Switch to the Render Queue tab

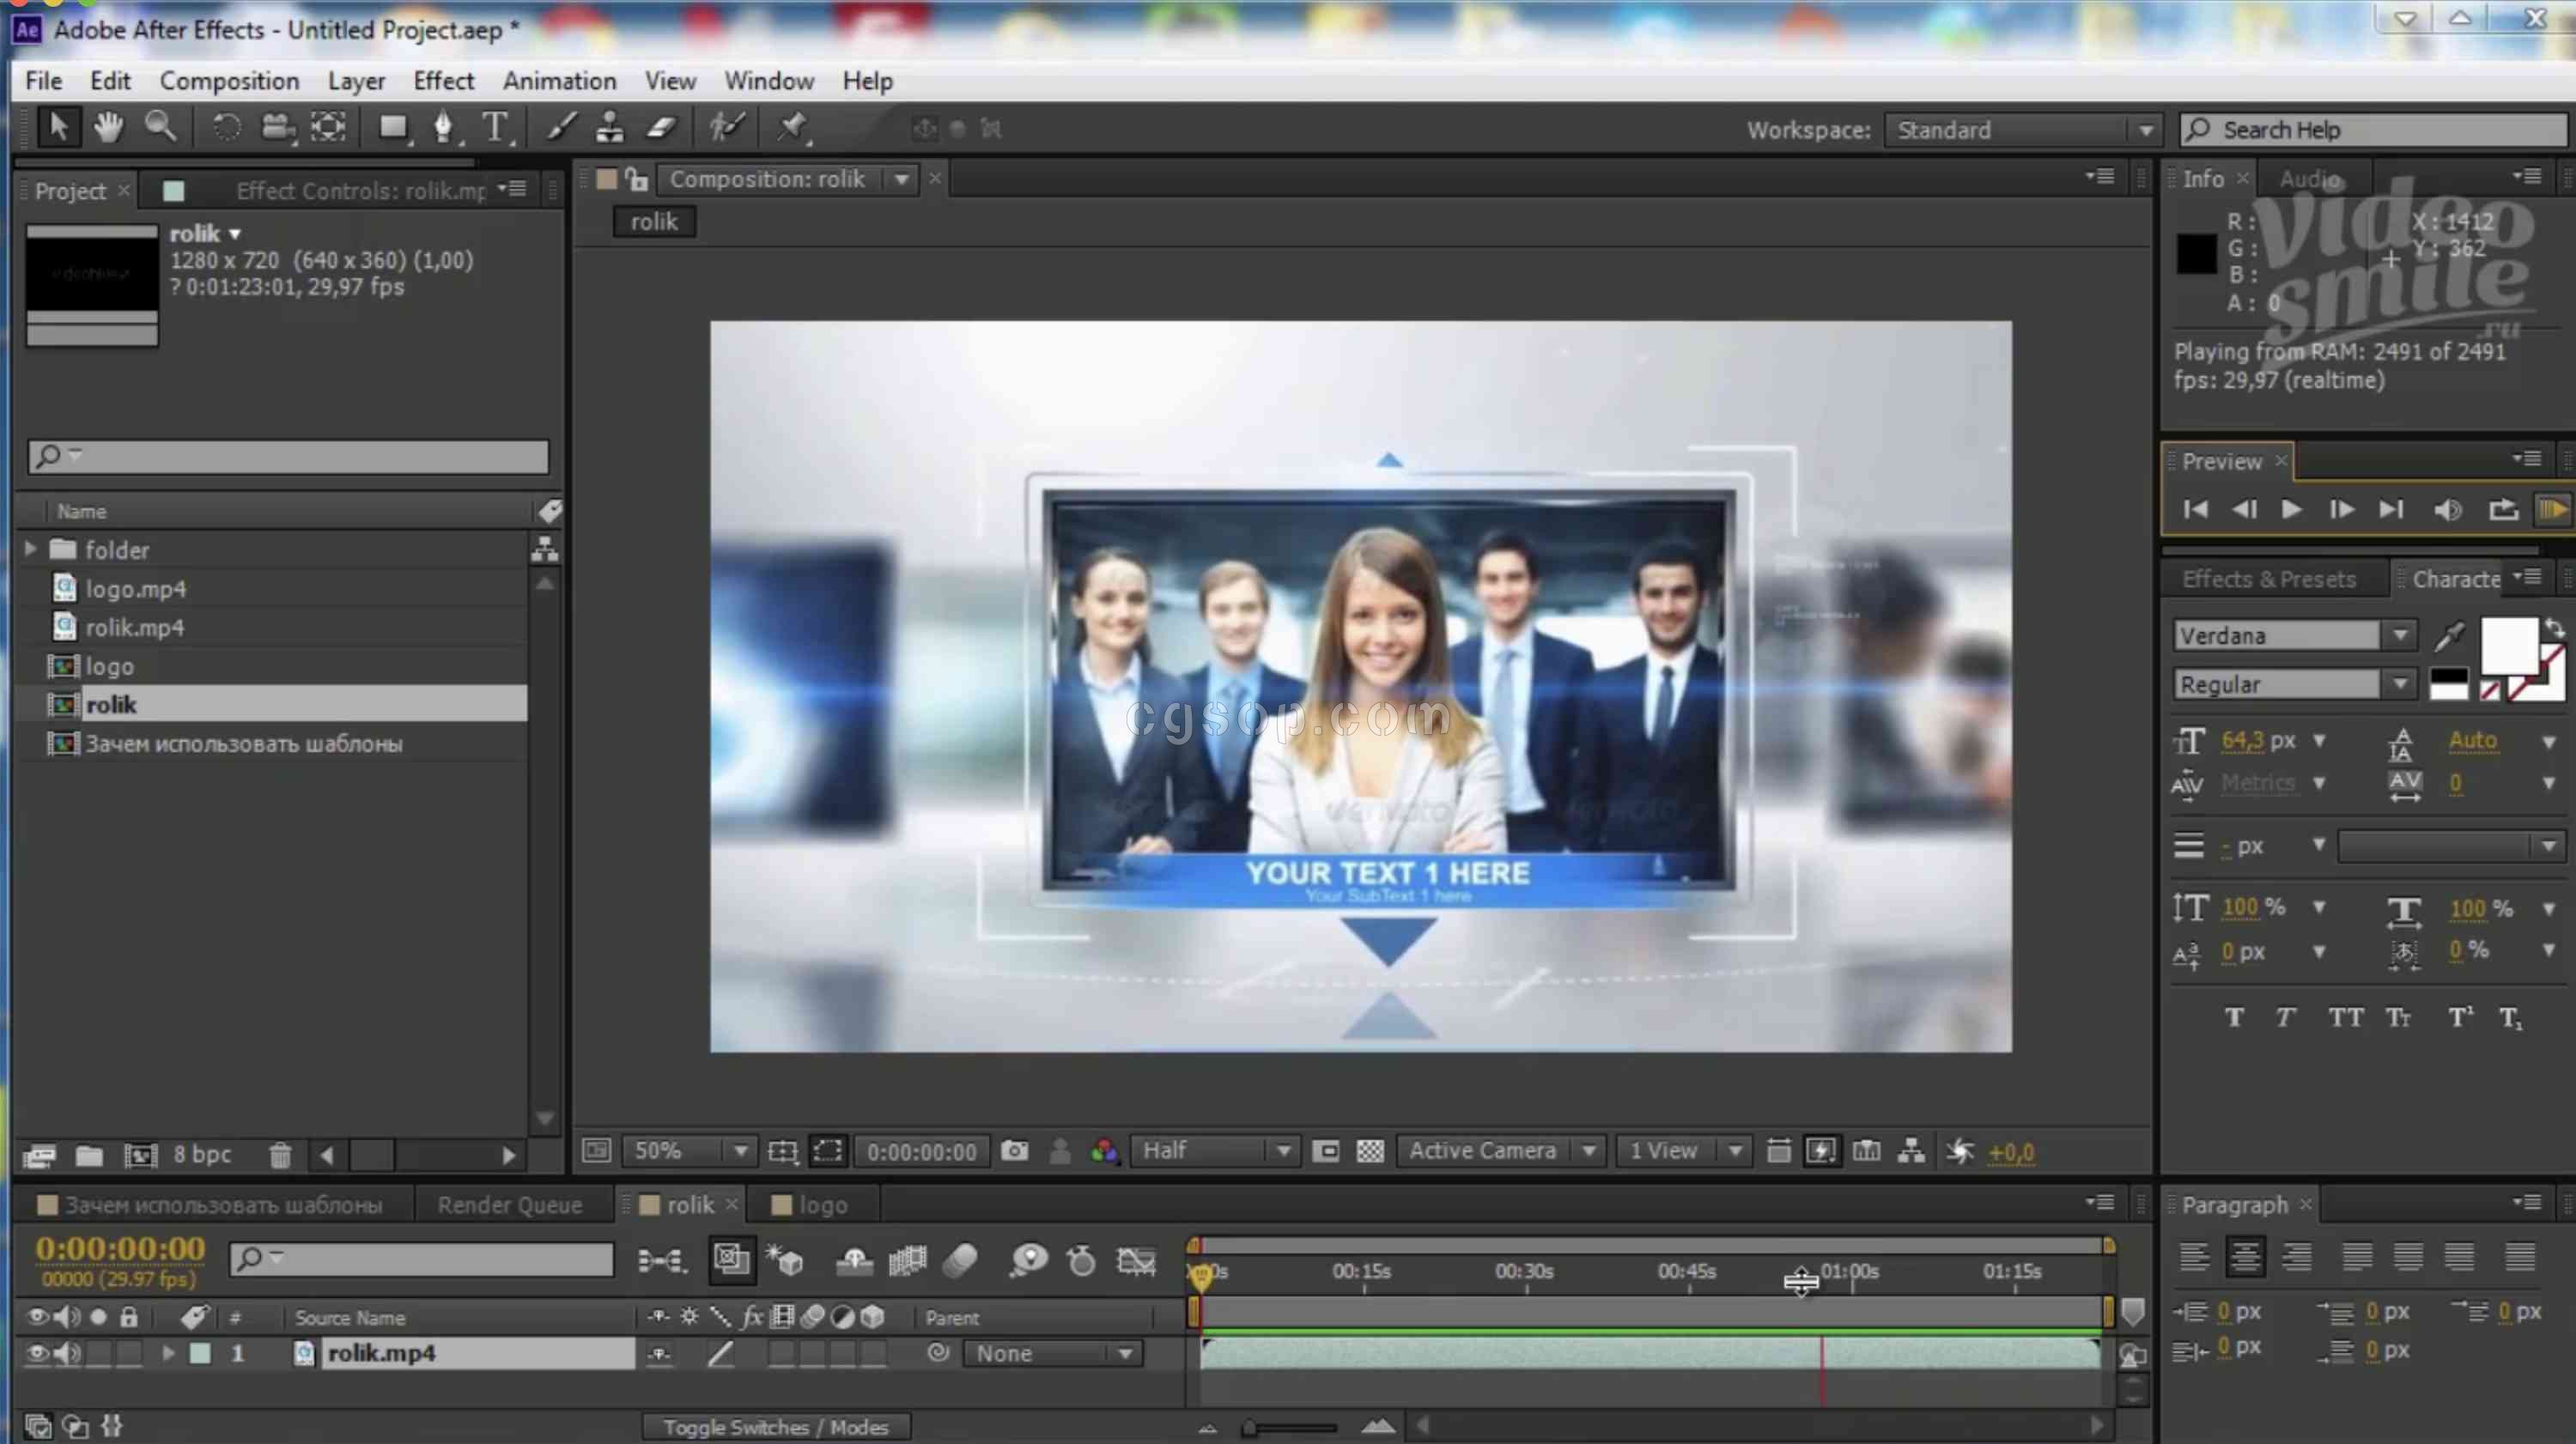pos(509,1205)
